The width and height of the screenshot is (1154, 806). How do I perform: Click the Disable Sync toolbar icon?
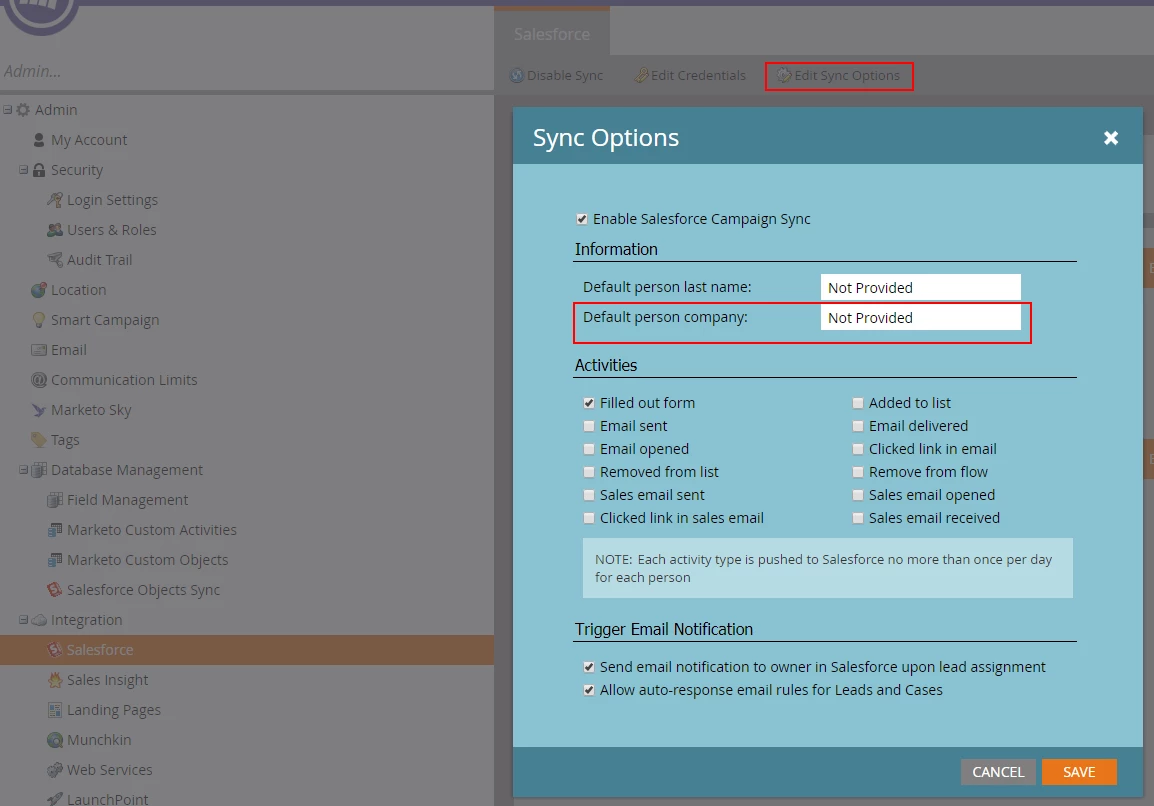(x=517, y=75)
